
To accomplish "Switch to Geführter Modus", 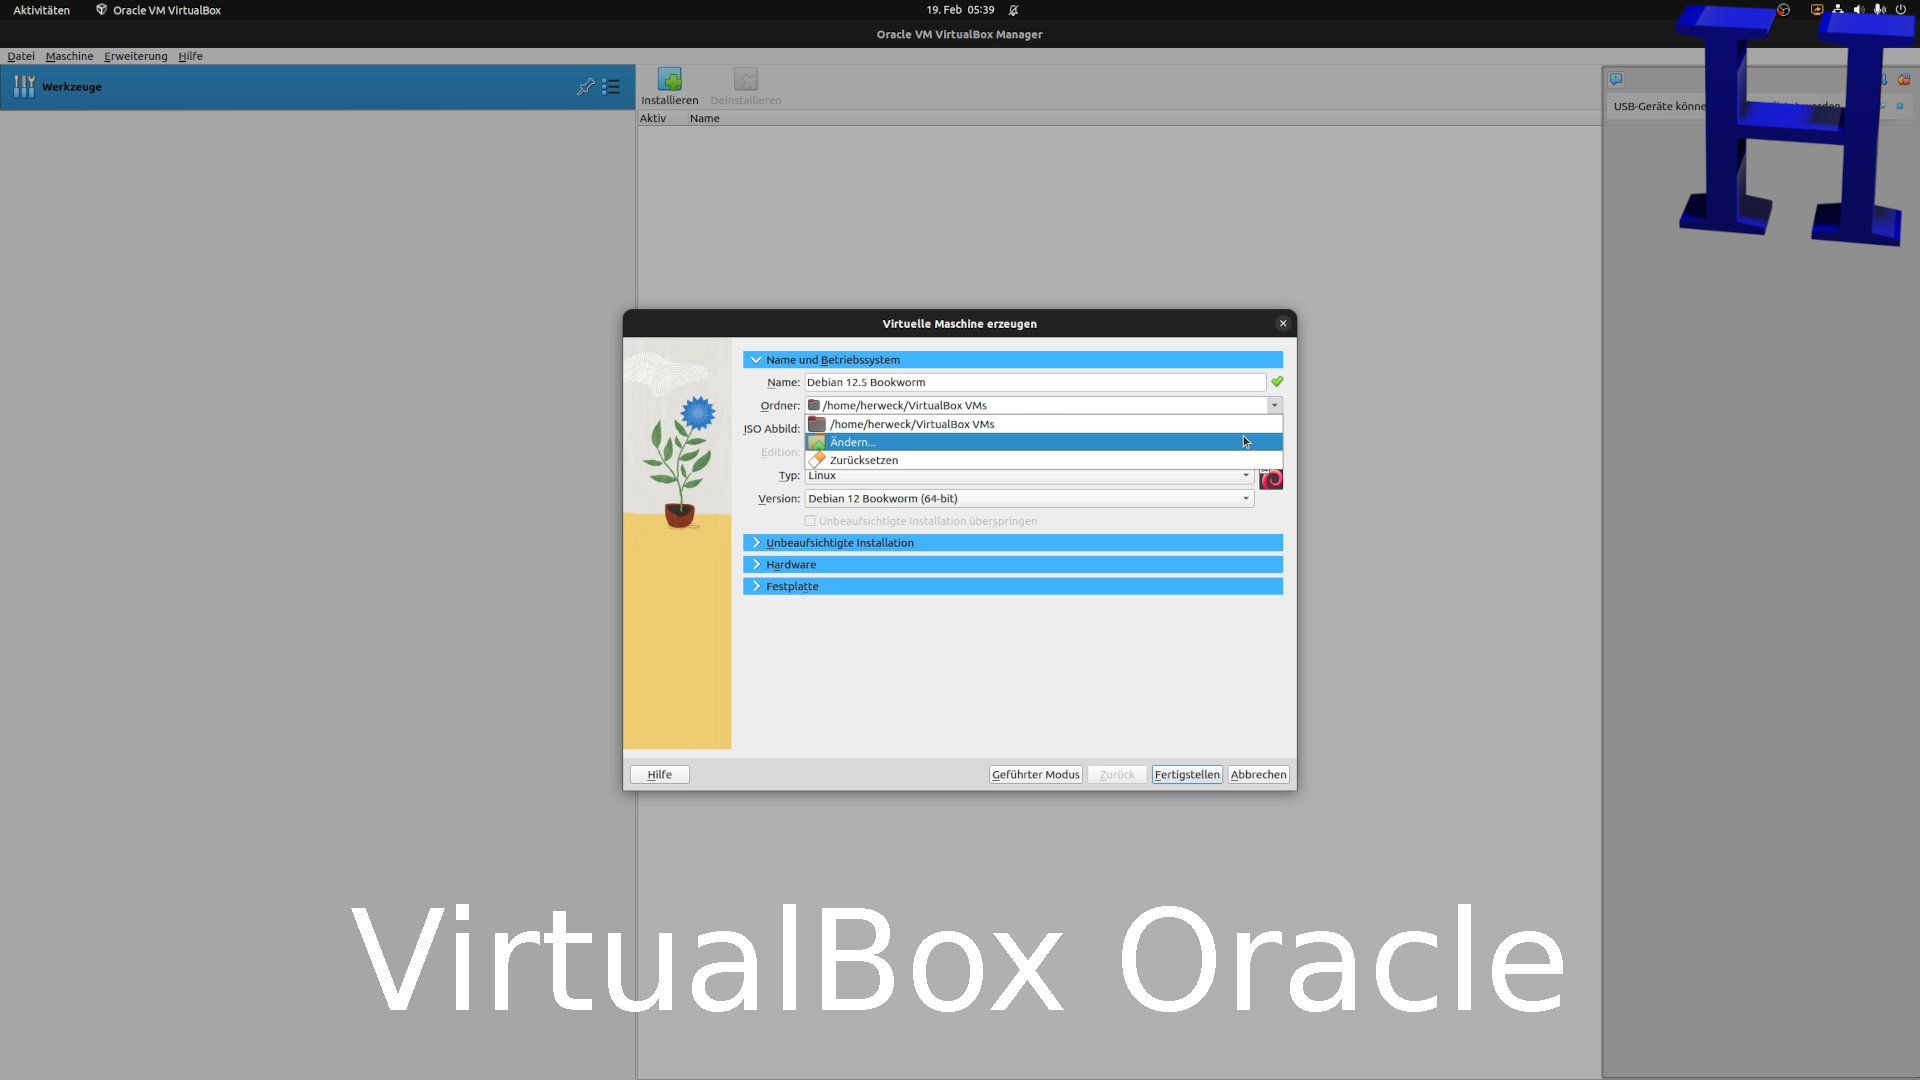I will [x=1036, y=774].
